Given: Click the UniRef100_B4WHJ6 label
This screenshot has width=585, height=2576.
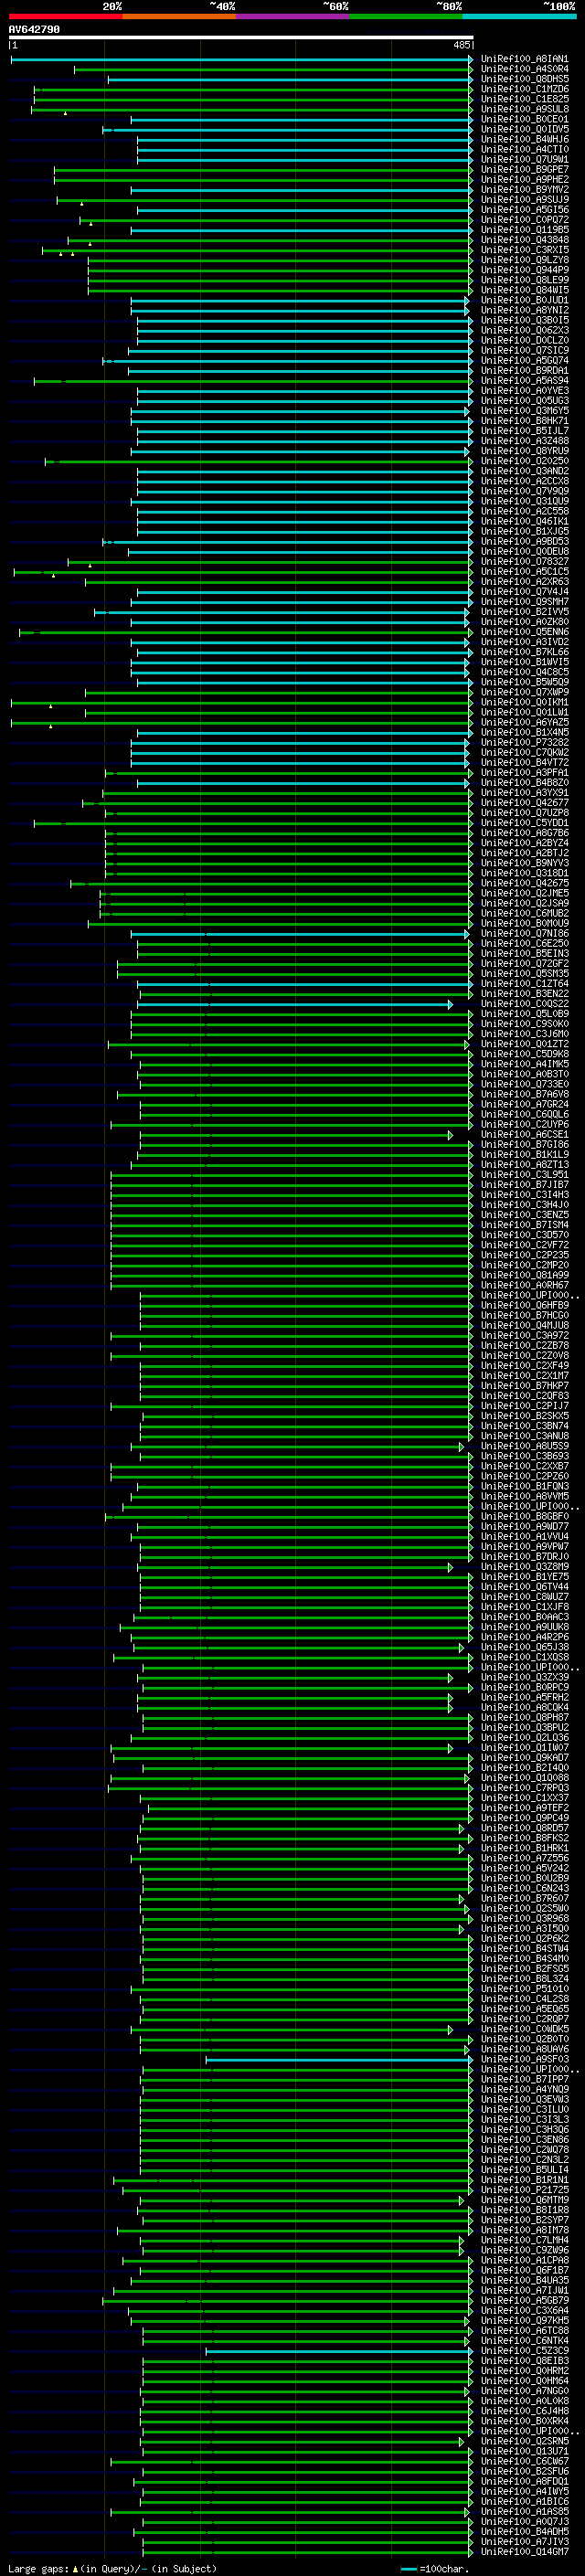Looking at the screenshot, I should pos(524,140).
